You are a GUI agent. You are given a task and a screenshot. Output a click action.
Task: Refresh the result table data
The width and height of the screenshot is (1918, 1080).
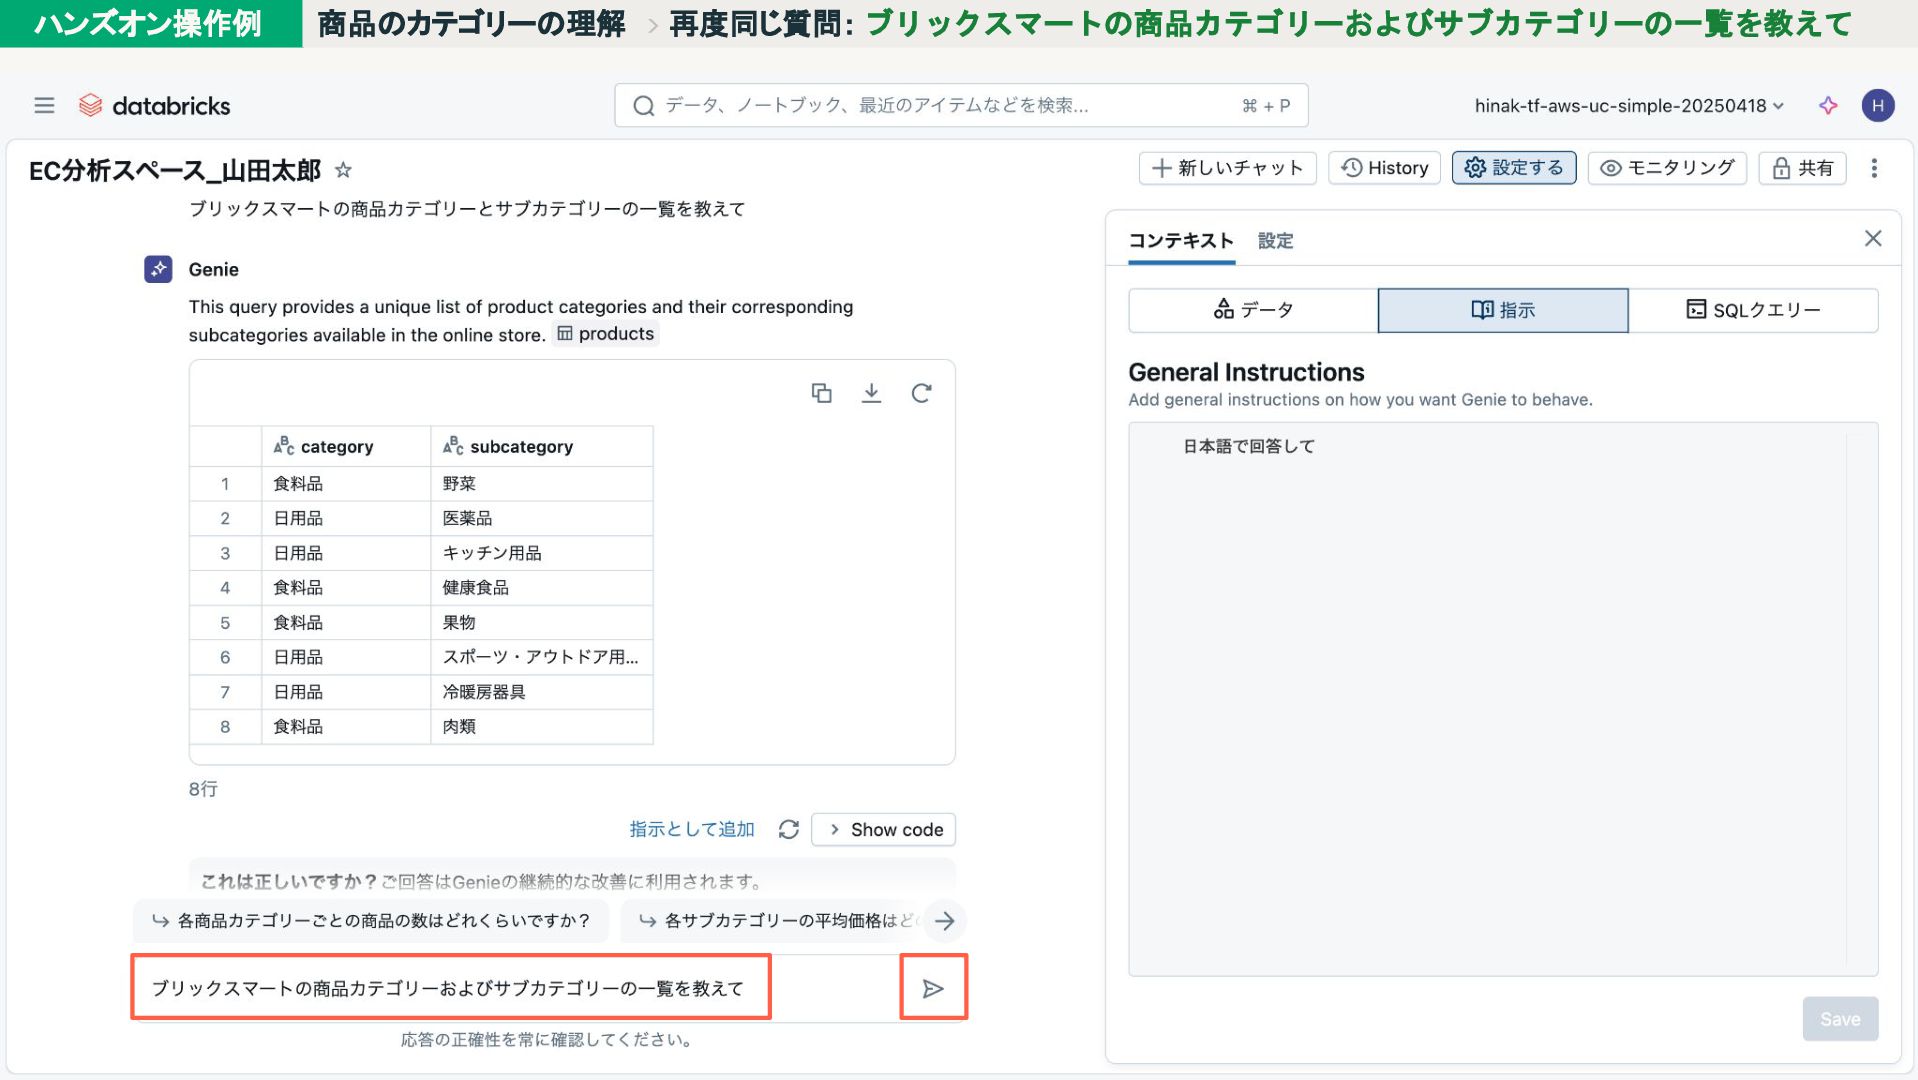(921, 393)
